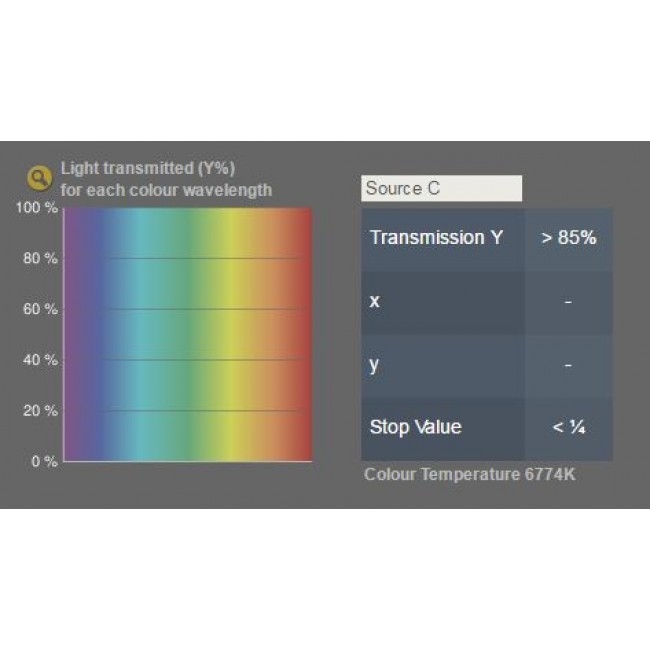Screen dimensions: 650x650
Task: Click the Transmission Y label cell
Action: pos(443,239)
